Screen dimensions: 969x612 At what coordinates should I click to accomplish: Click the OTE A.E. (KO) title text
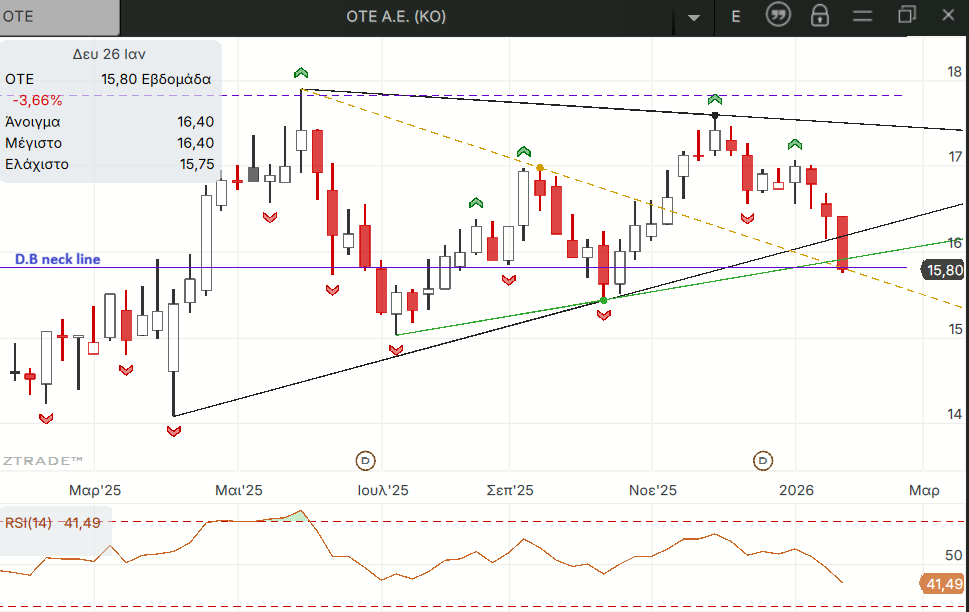pos(395,17)
